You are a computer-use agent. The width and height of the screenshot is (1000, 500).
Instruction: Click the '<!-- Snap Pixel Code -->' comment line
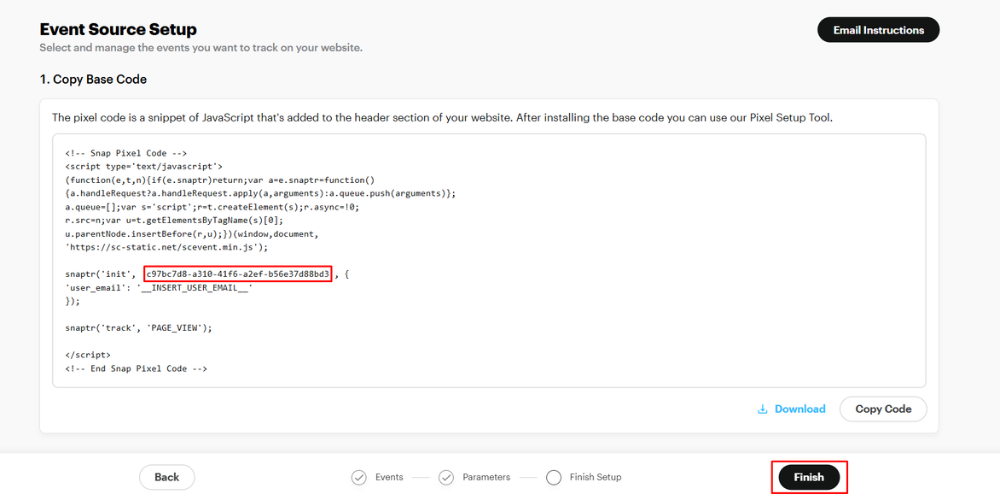point(126,153)
